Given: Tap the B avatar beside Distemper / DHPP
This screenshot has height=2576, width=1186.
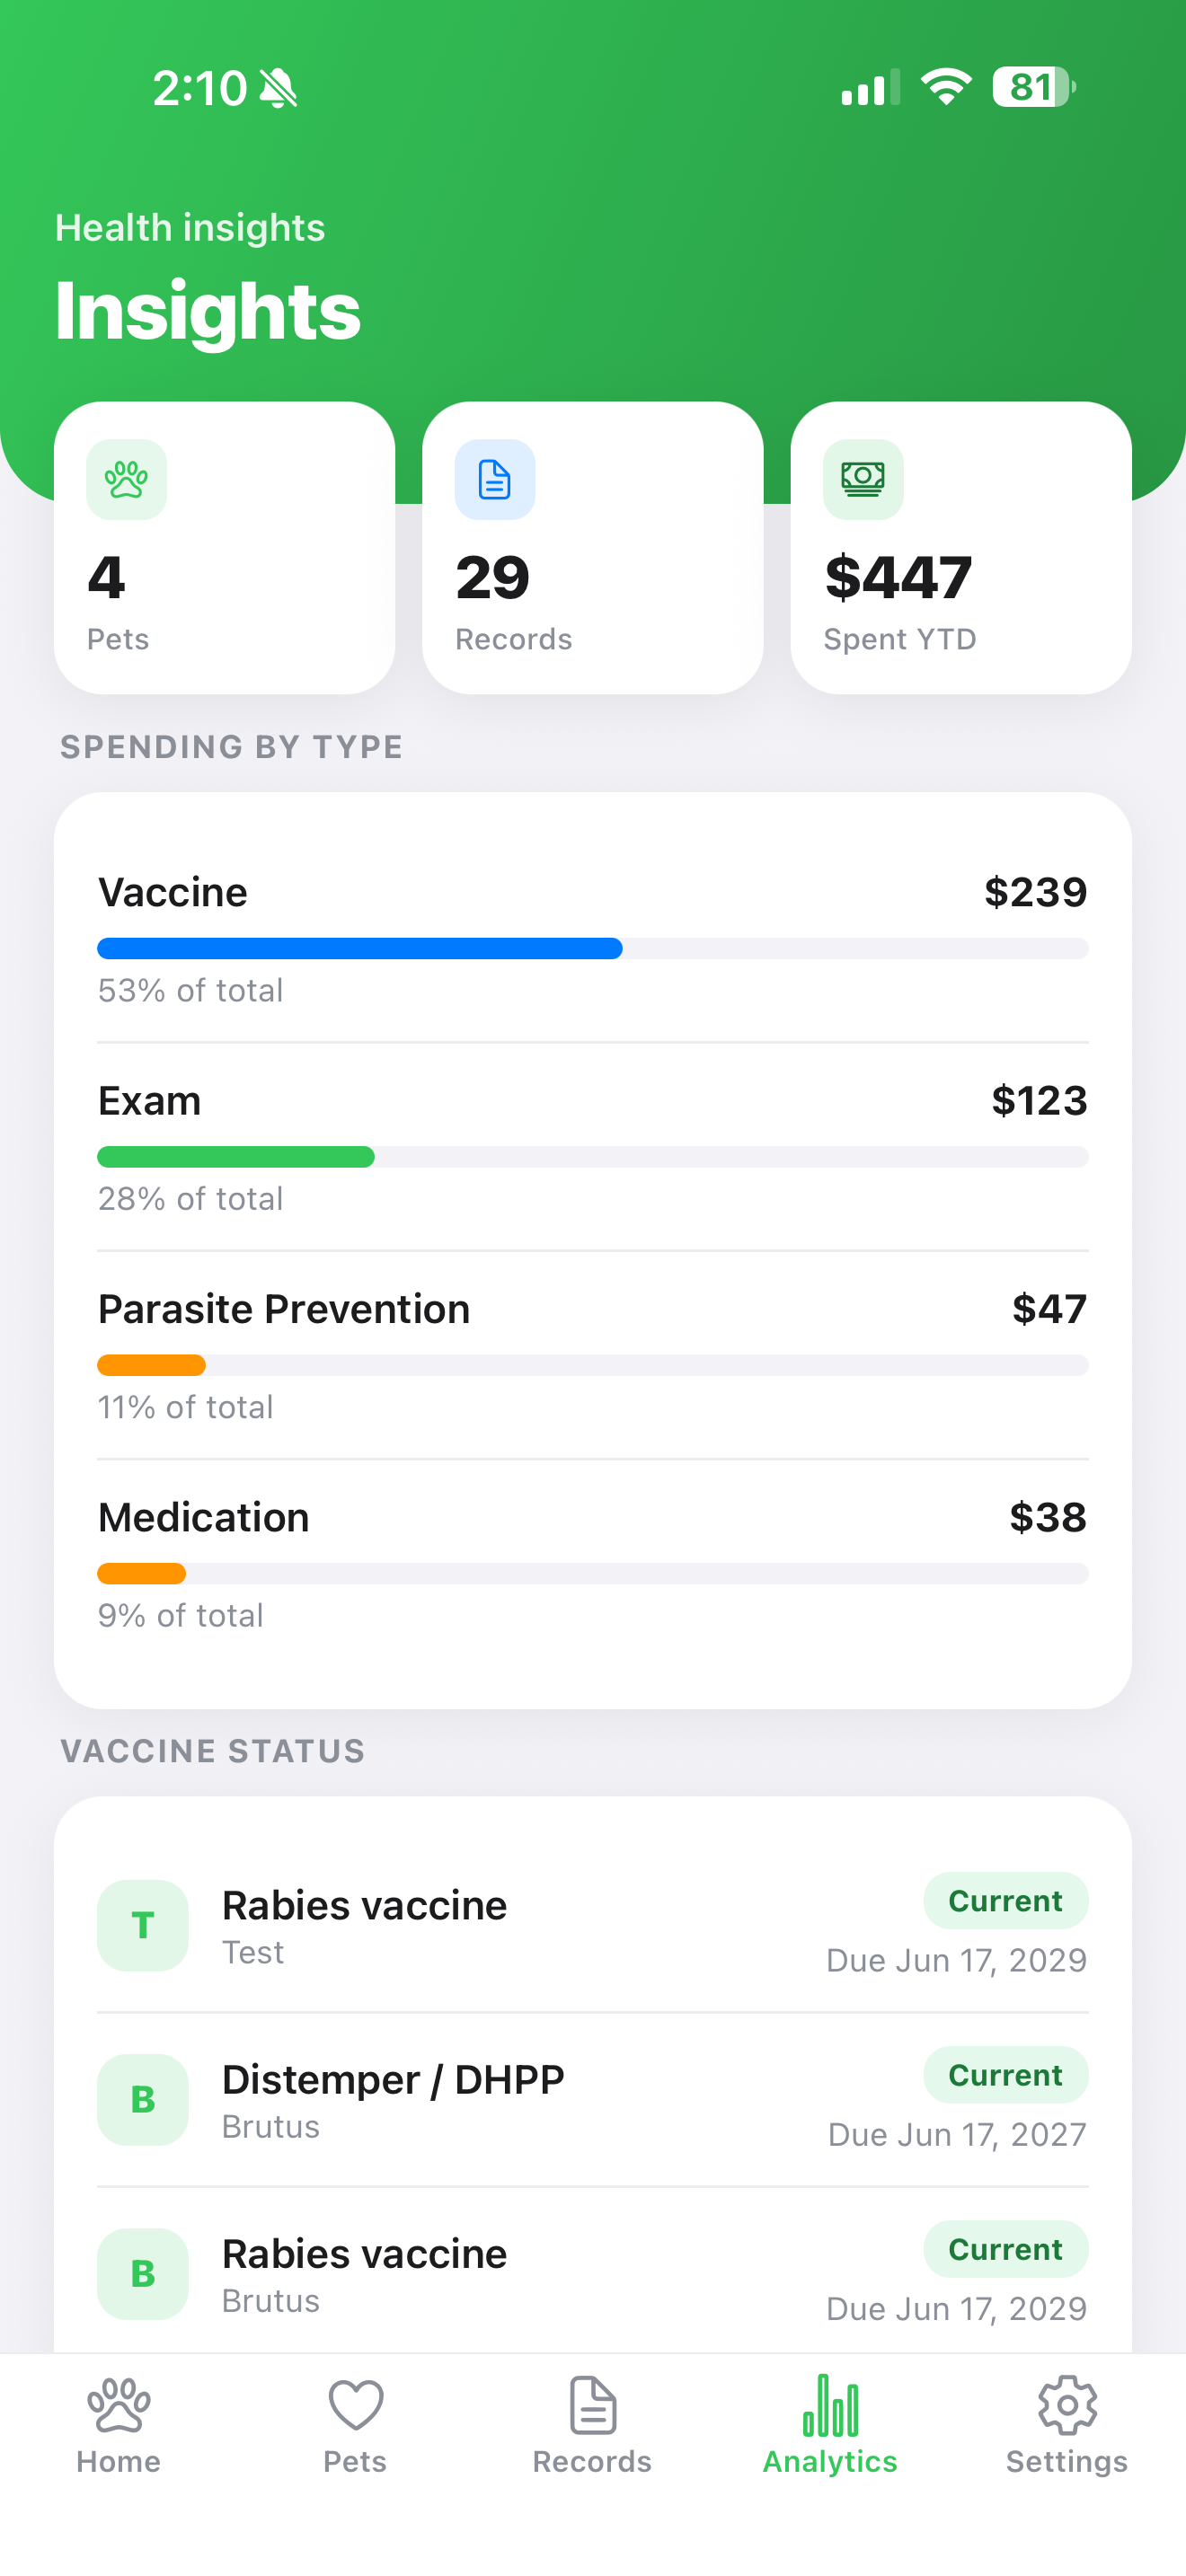Looking at the screenshot, I should pos(143,2099).
